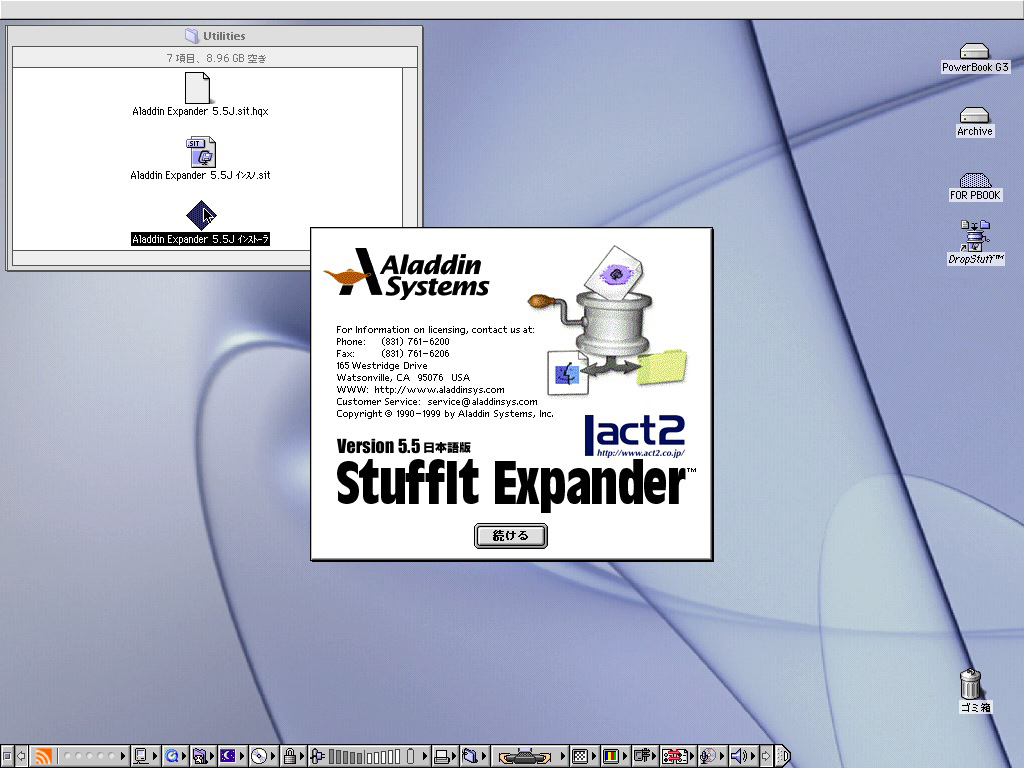Viewport: 1024px width, 768px height.
Task: Click the http://www.act2.co.jp/ link under act2 logo
Action: click(x=641, y=453)
